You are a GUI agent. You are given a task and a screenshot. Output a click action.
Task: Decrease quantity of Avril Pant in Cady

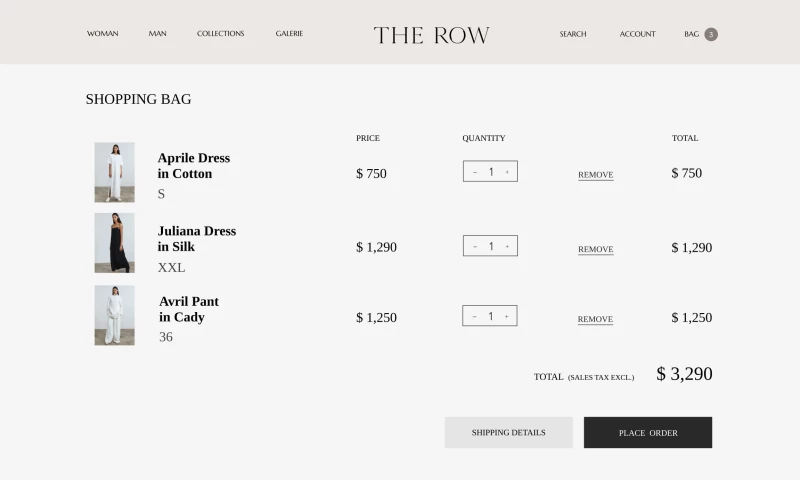pyautogui.click(x=474, y=316)
